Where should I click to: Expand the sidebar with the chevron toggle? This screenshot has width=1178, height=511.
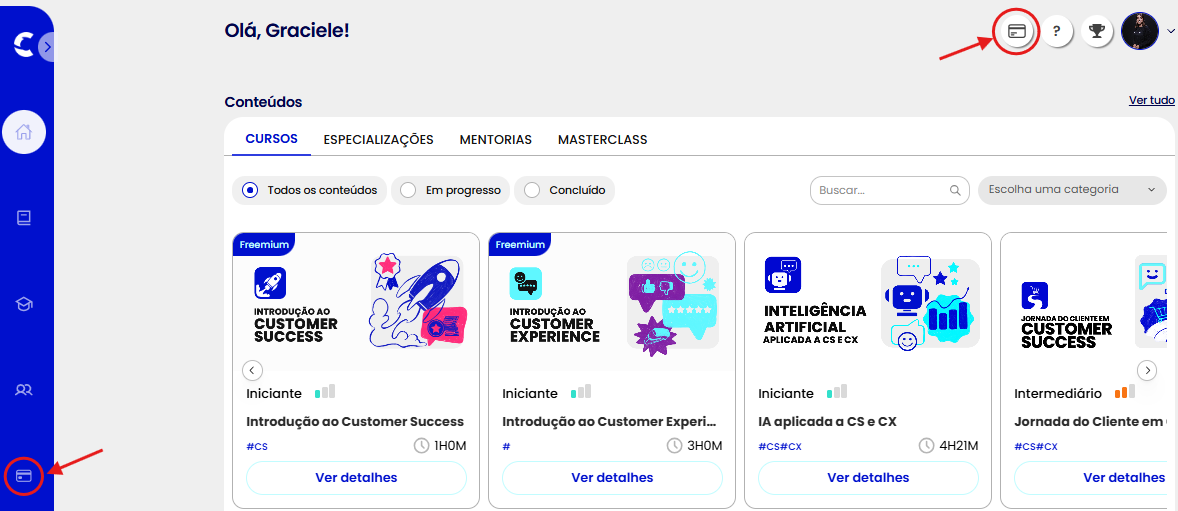point(47,47)
